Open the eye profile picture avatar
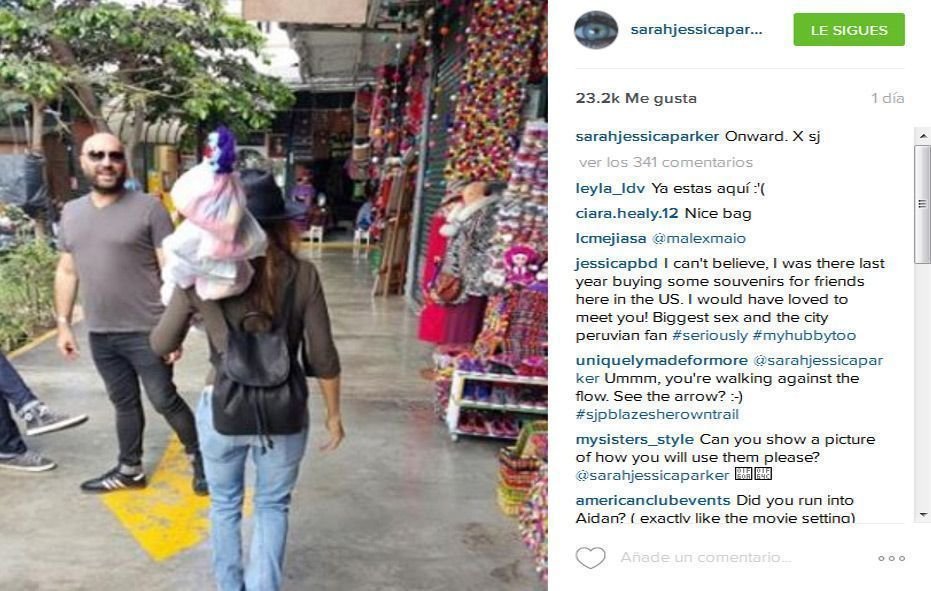Viewport: 931px width, 591px height. point(596,30)
